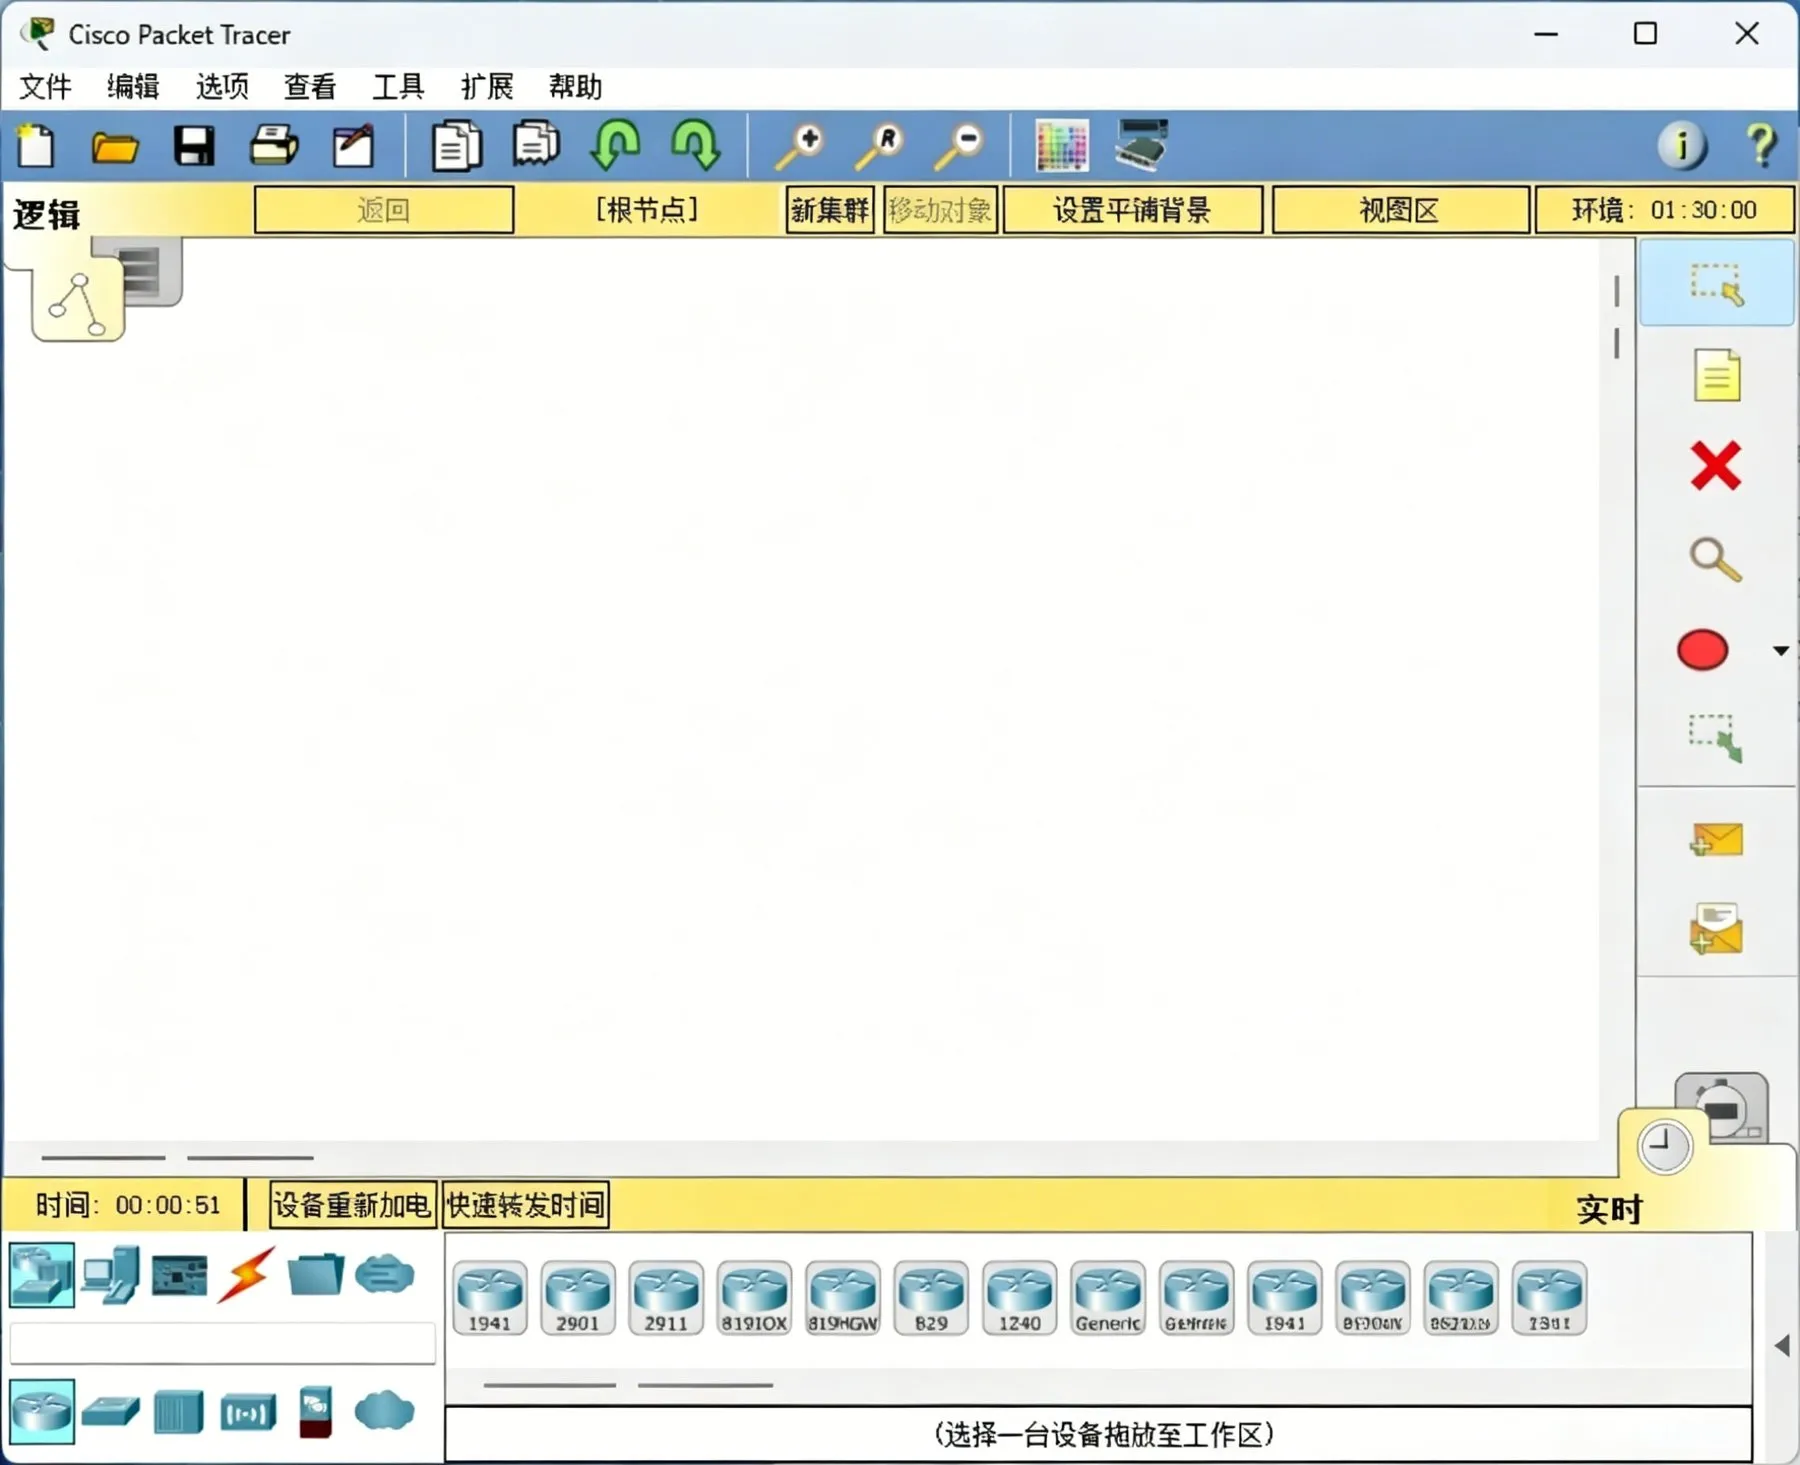
Task: Paste with the clipboard documents icon
Action: click(536, 145)
